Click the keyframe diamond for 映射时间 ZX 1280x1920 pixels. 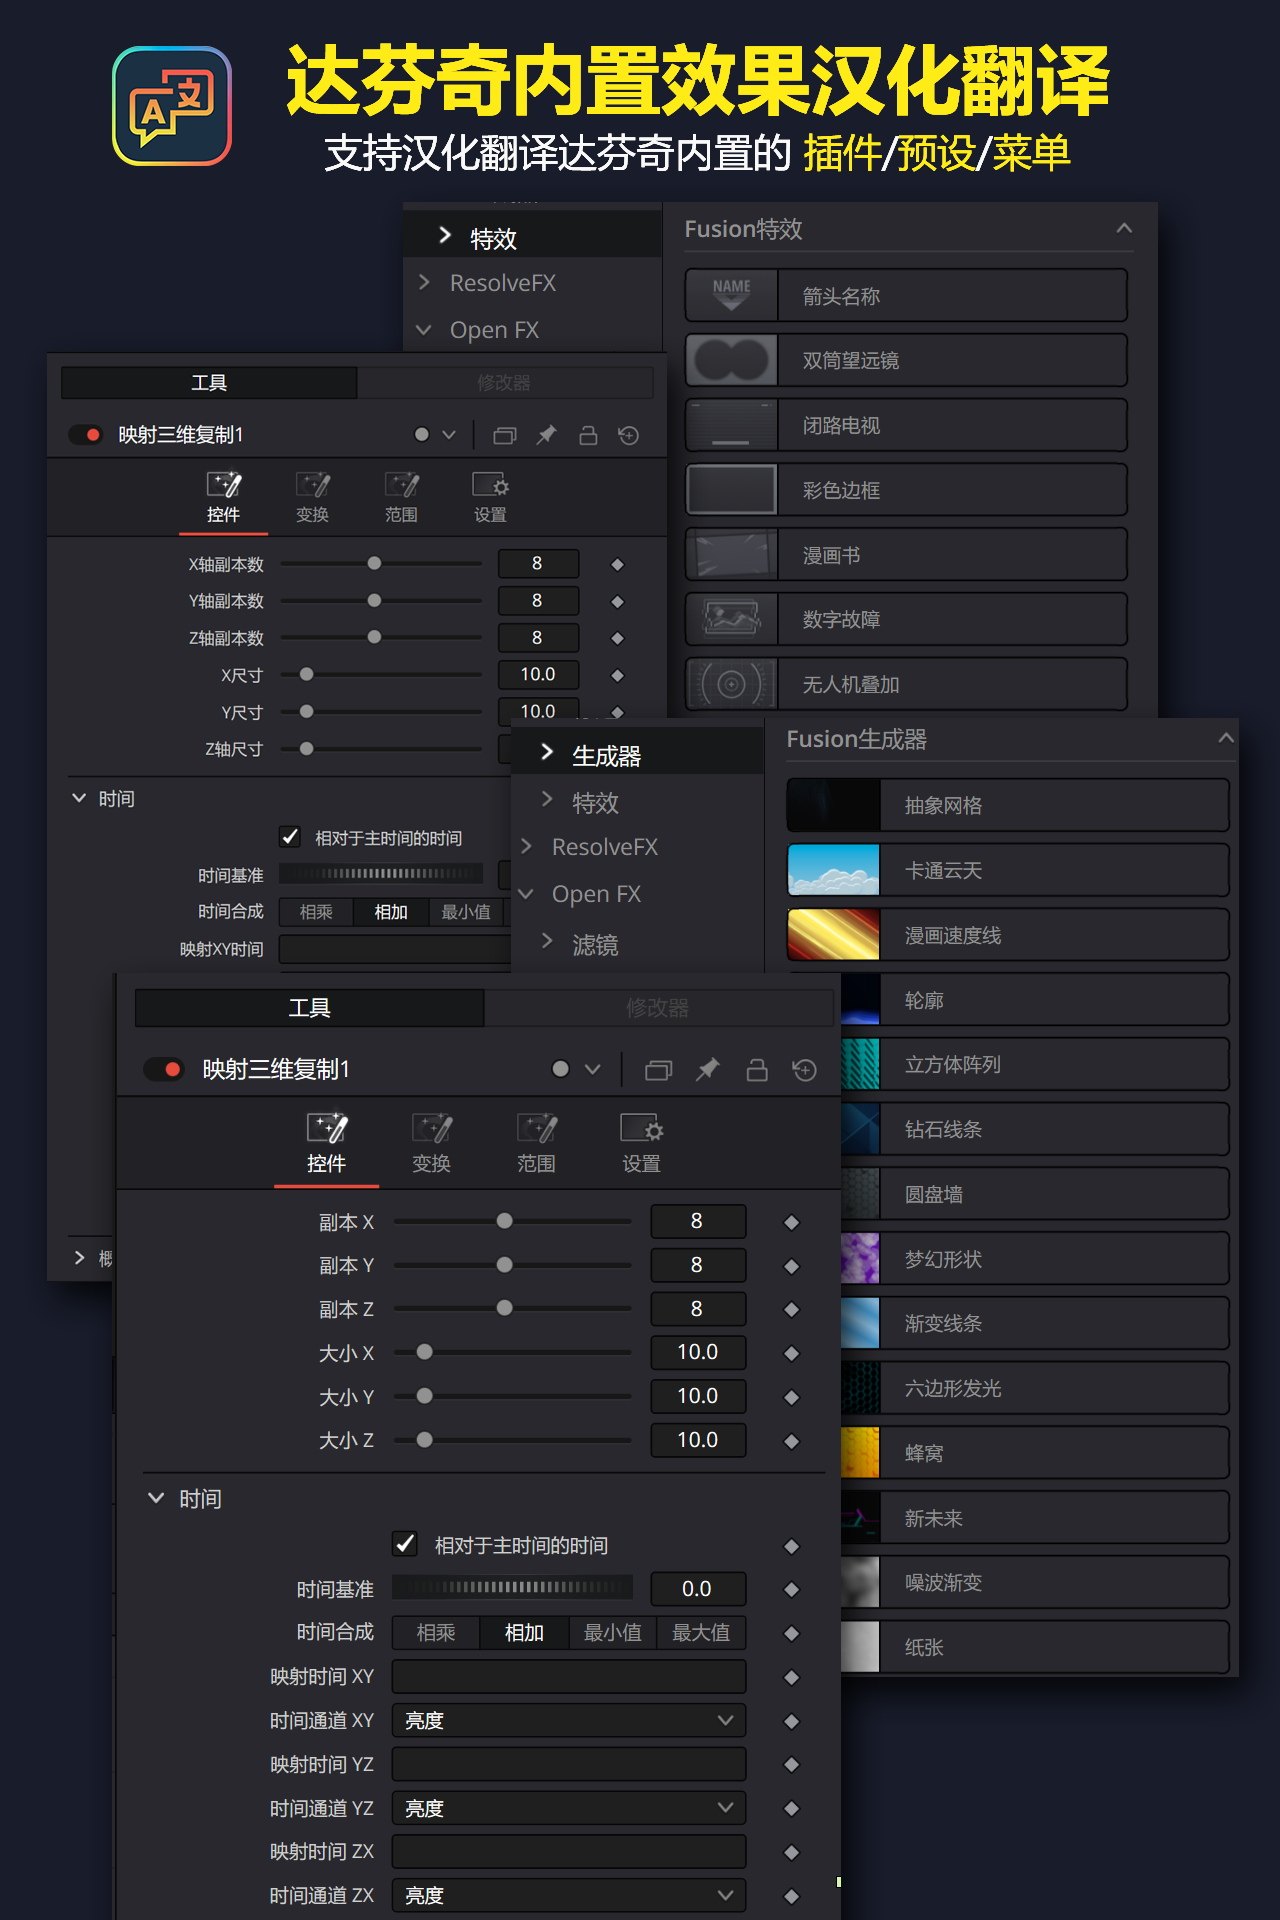(x=791, y=1852)
